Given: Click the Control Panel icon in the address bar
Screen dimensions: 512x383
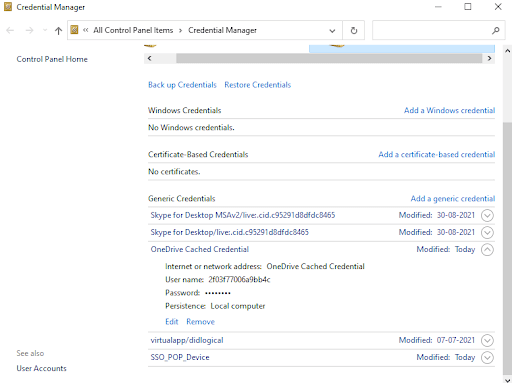Looking at the screenshot, I should [74, 30].
